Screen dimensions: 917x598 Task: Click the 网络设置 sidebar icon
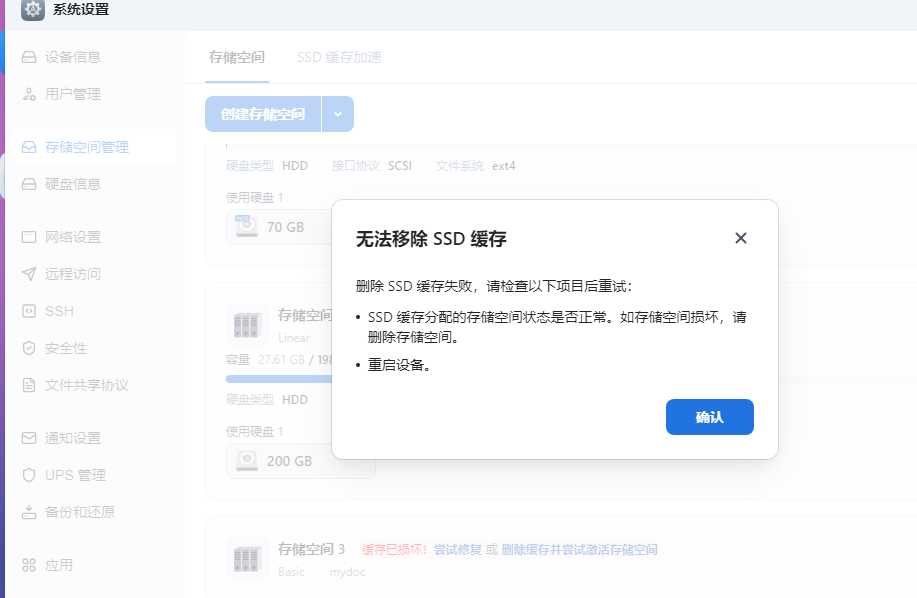[x=27, y=236]
